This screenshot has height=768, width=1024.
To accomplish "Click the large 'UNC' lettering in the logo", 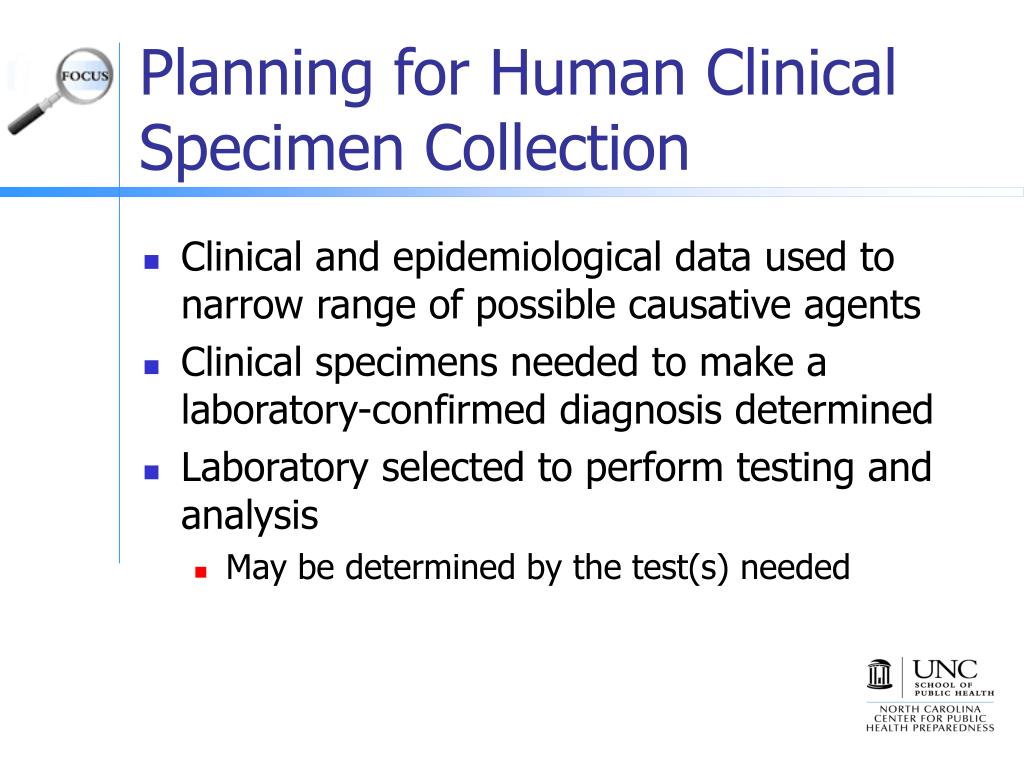I will click(x=945, y=669).
